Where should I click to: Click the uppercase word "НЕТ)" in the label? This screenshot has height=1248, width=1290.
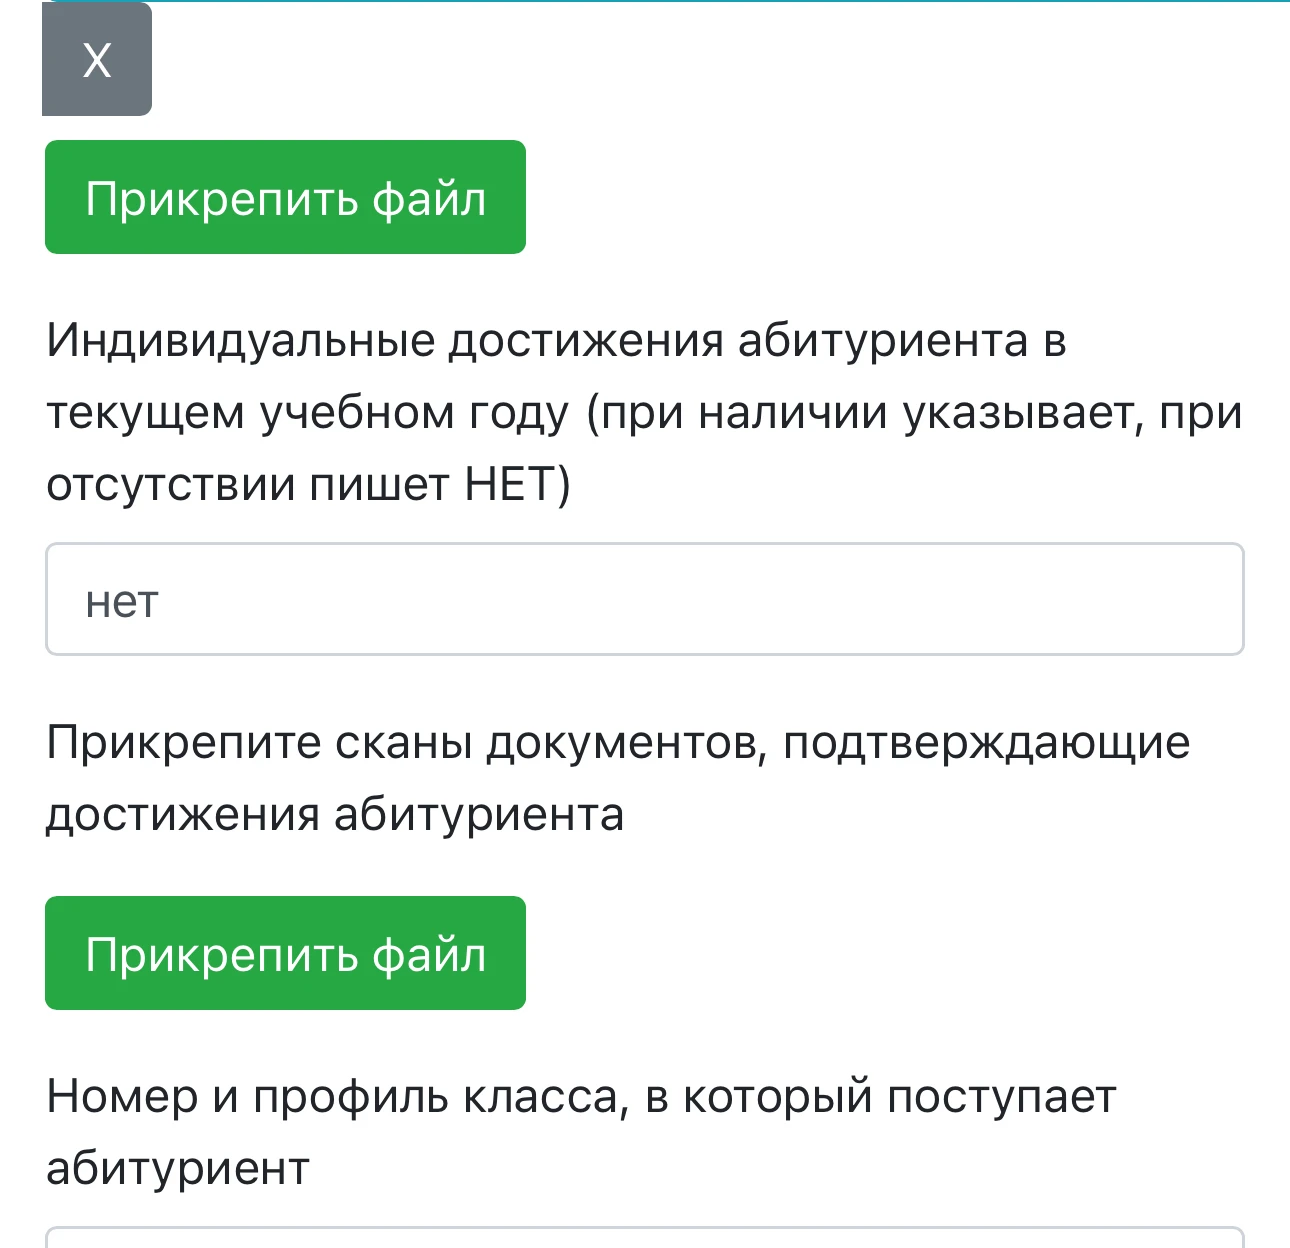coord(518,485)
